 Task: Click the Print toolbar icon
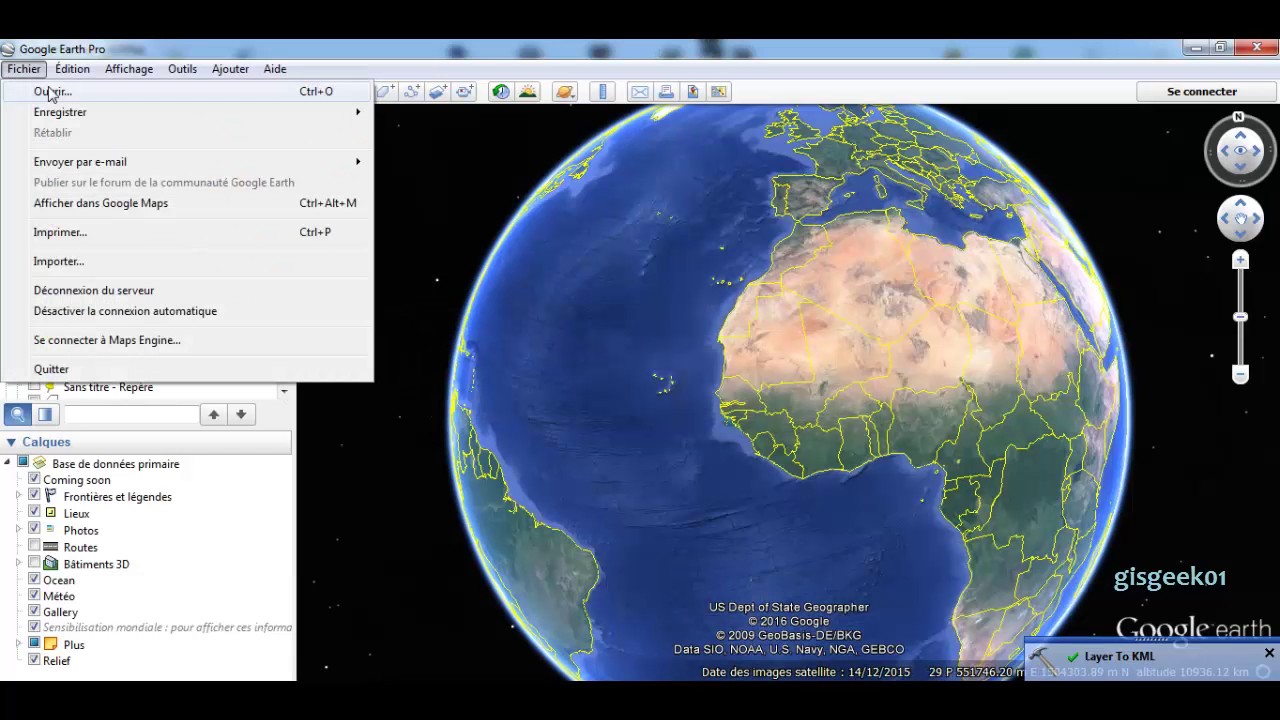[666, 91]
